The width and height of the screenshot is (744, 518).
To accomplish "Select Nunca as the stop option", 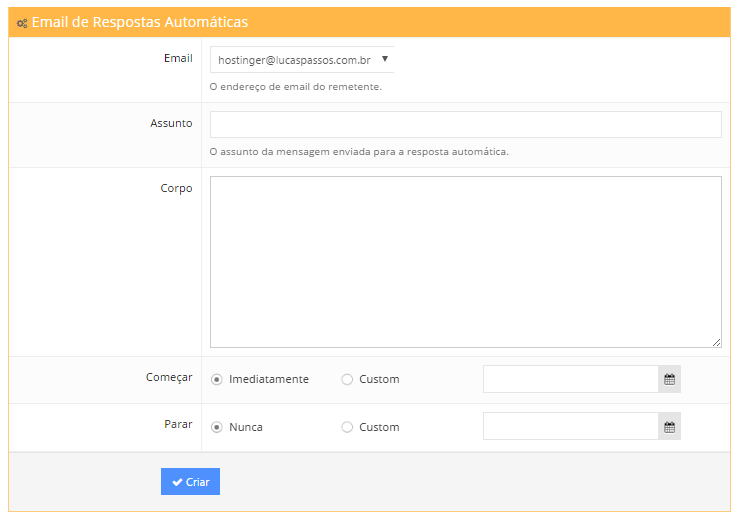I will (x=217, y=427).
